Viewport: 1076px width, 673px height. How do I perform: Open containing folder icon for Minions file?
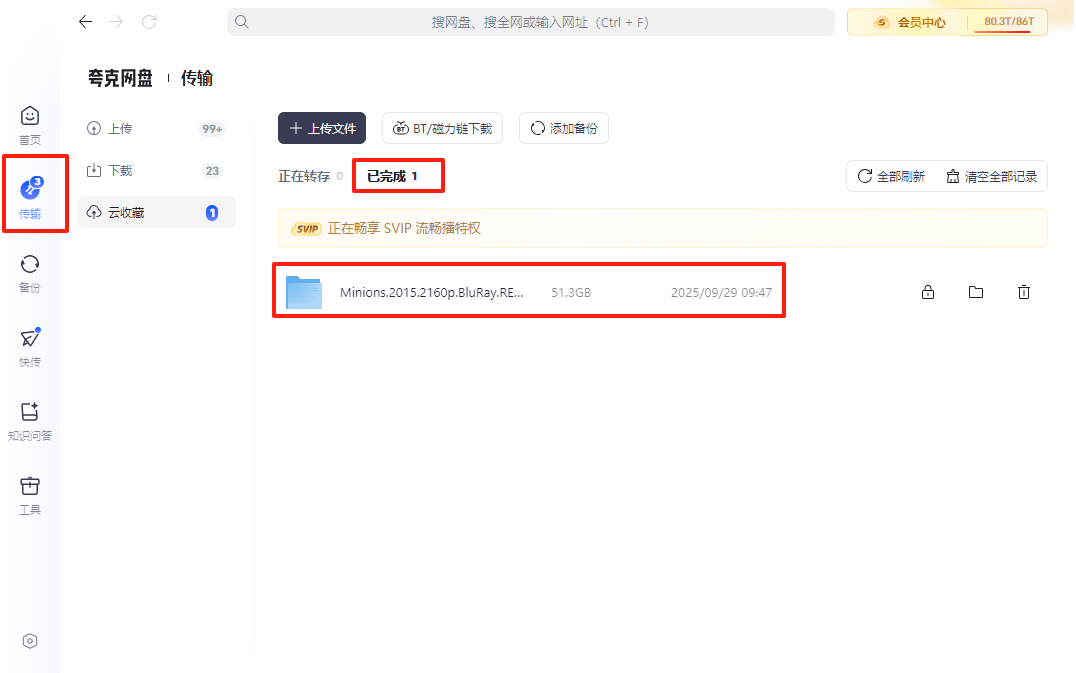976,292
